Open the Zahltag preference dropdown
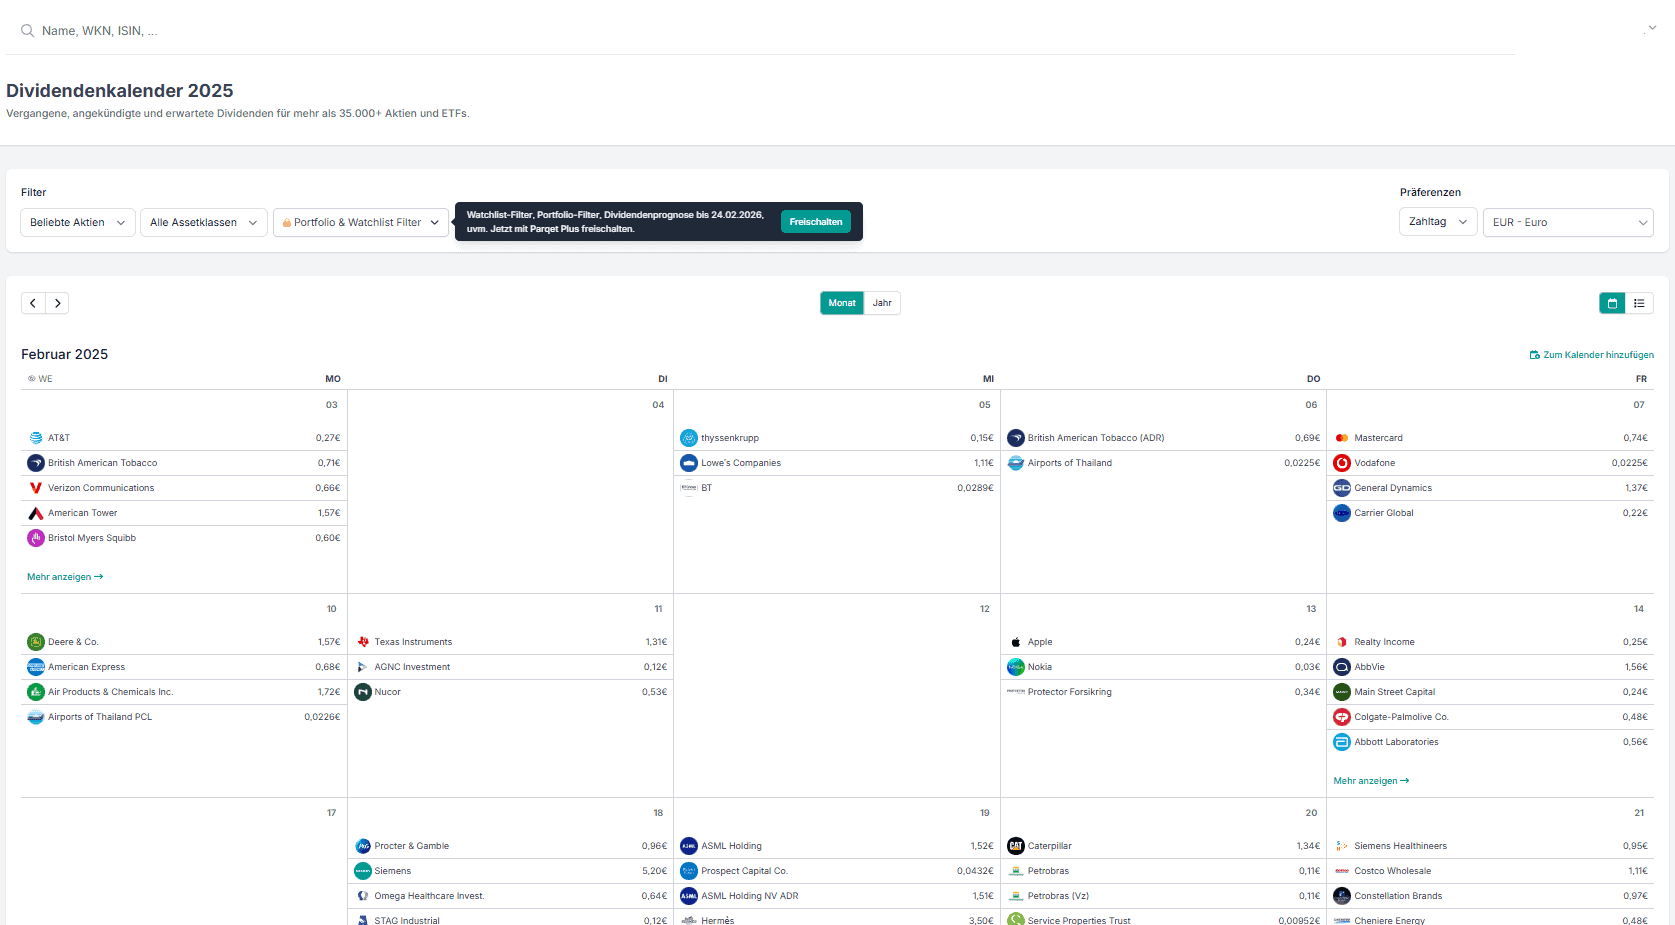Image resolution: width=1675 pixels, height=925 pixels. pyautogui.click(x=1438, y=222)
